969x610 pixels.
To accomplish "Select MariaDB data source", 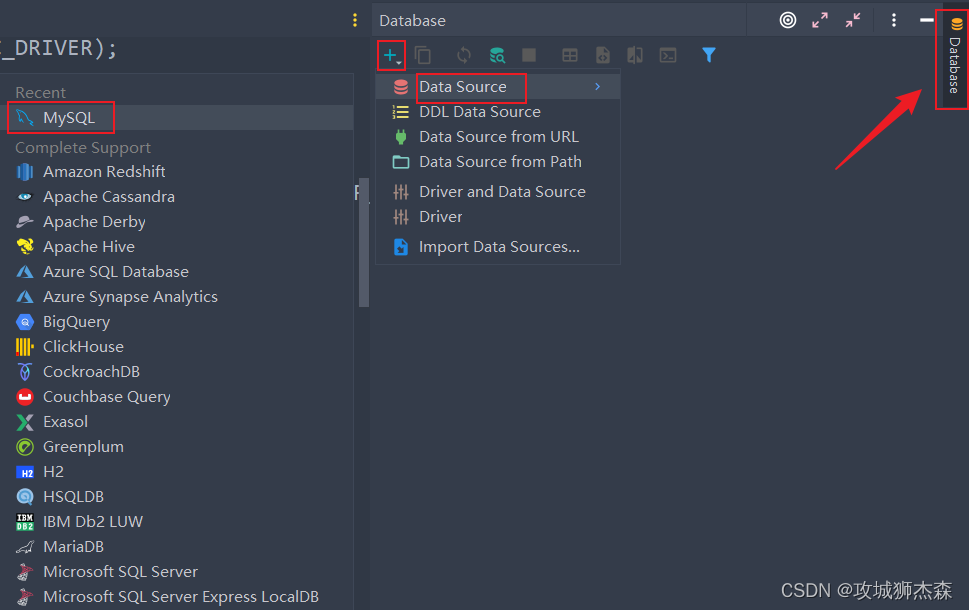I will (x=177, y=547).
